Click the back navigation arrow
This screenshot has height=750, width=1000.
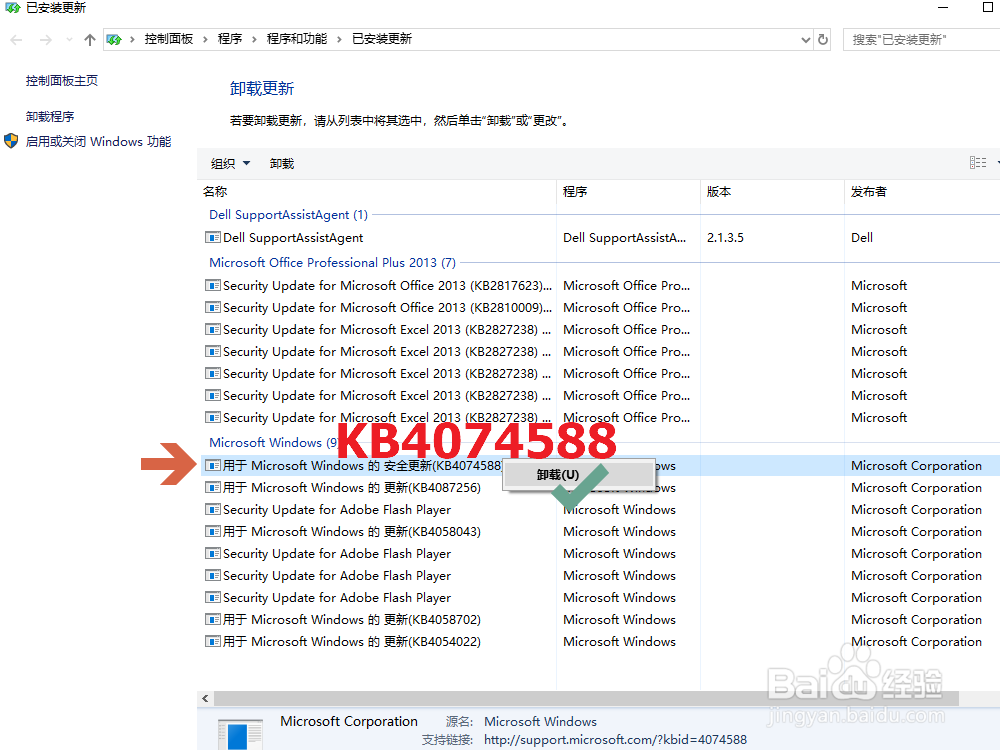[17, 40]
